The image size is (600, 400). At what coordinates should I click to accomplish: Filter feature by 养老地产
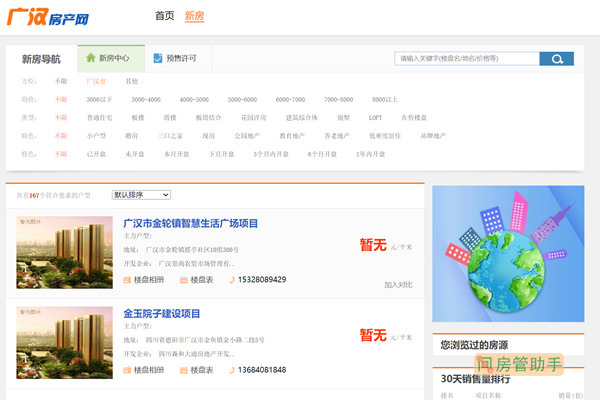point(337,136)
